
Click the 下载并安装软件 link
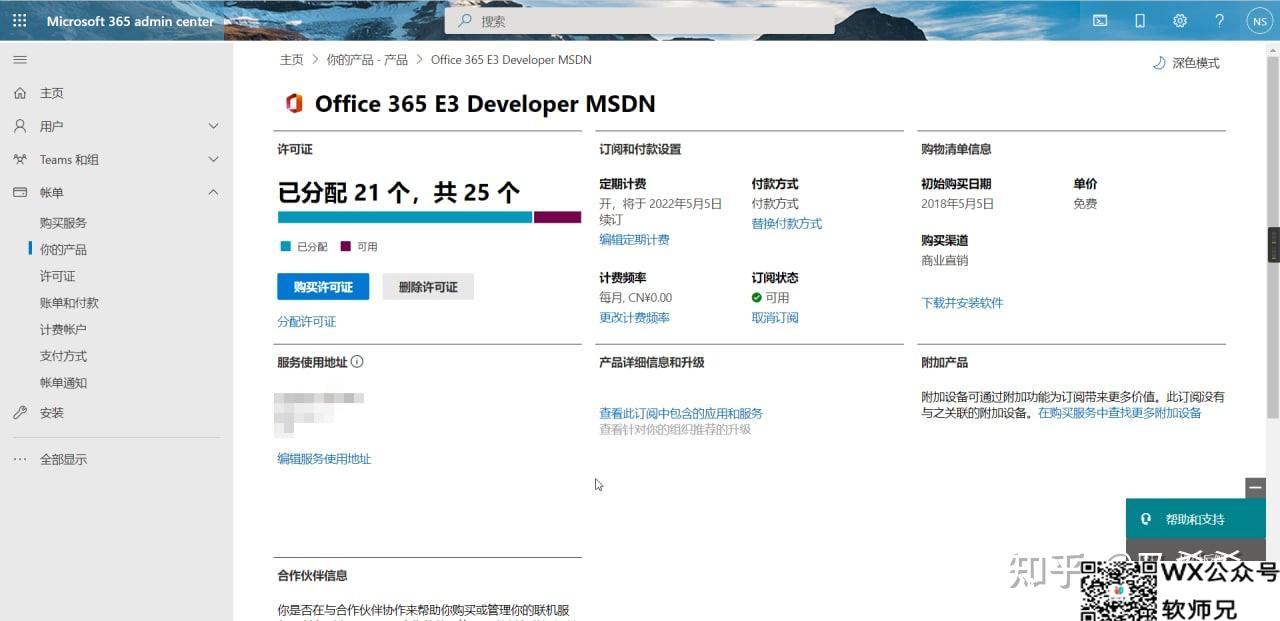962,303
